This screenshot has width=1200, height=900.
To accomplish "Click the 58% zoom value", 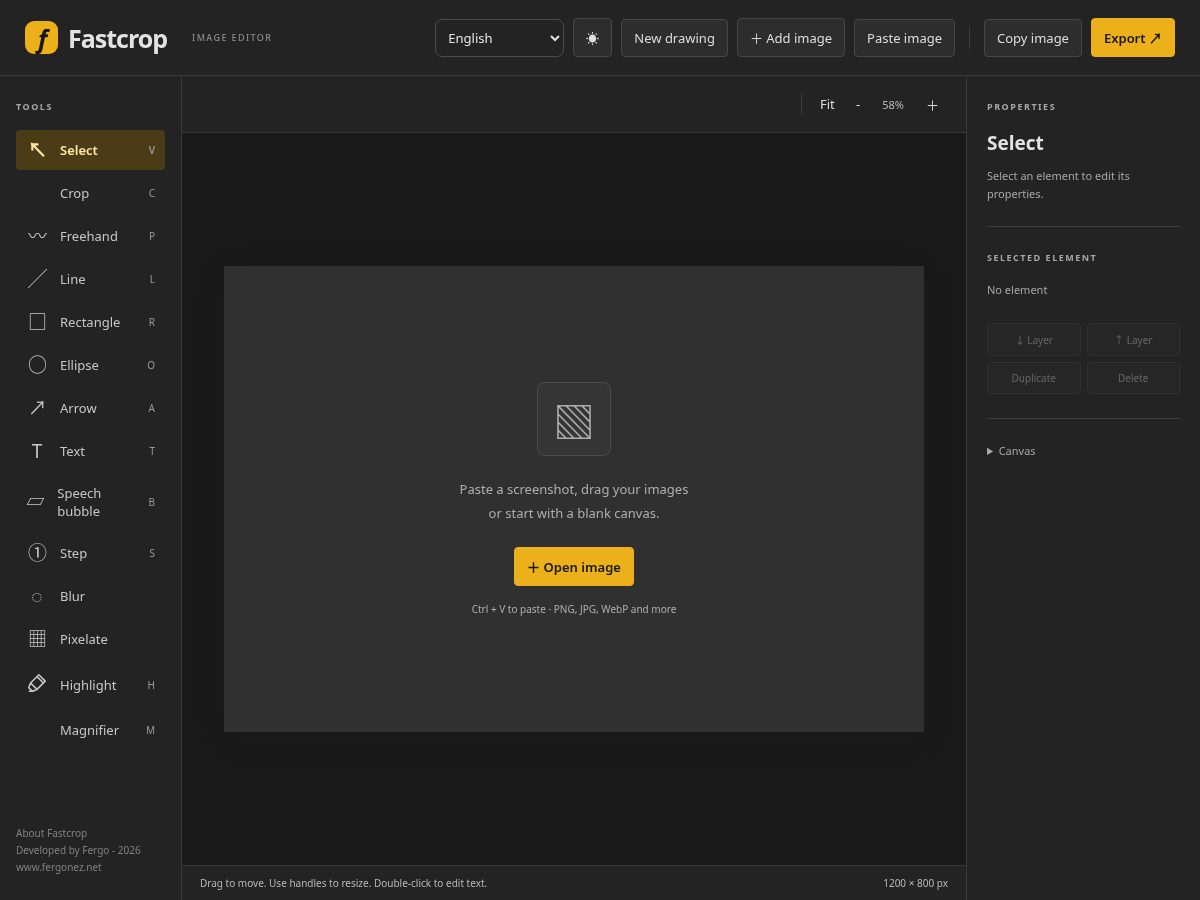I will point(893,105).
